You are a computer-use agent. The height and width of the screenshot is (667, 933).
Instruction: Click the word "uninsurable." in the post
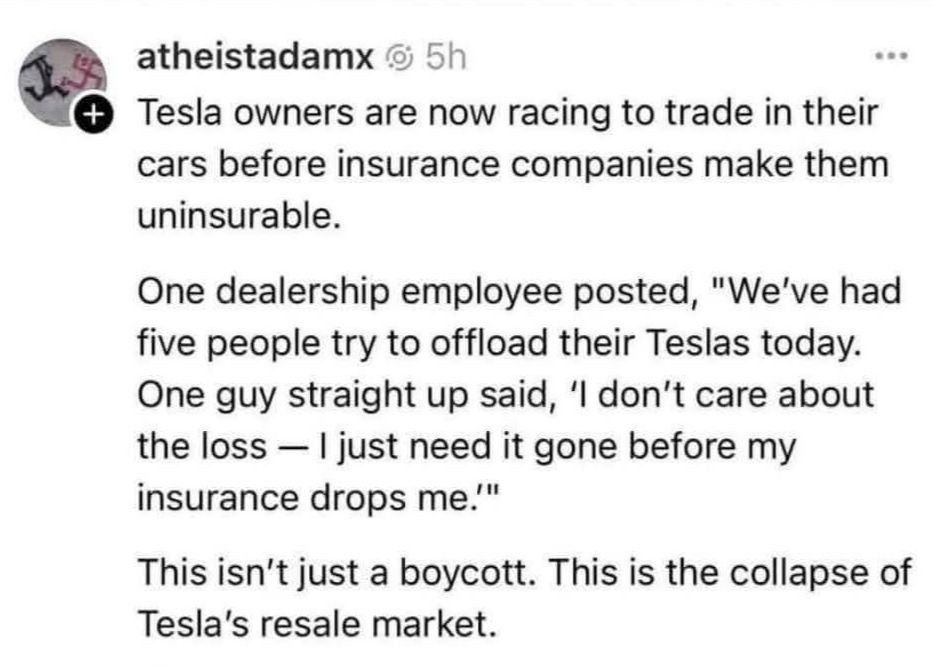tap(240, 215)
